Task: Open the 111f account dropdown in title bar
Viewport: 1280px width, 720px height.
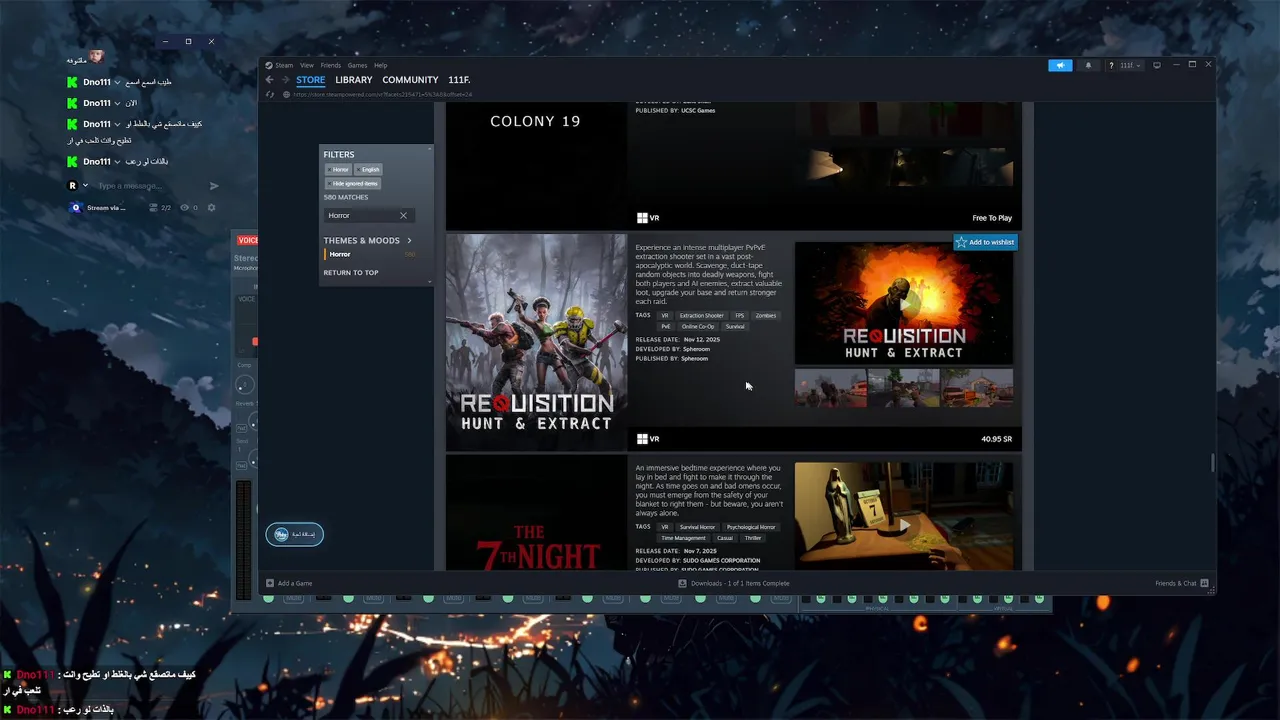Action: click(x=1130, y=65)
